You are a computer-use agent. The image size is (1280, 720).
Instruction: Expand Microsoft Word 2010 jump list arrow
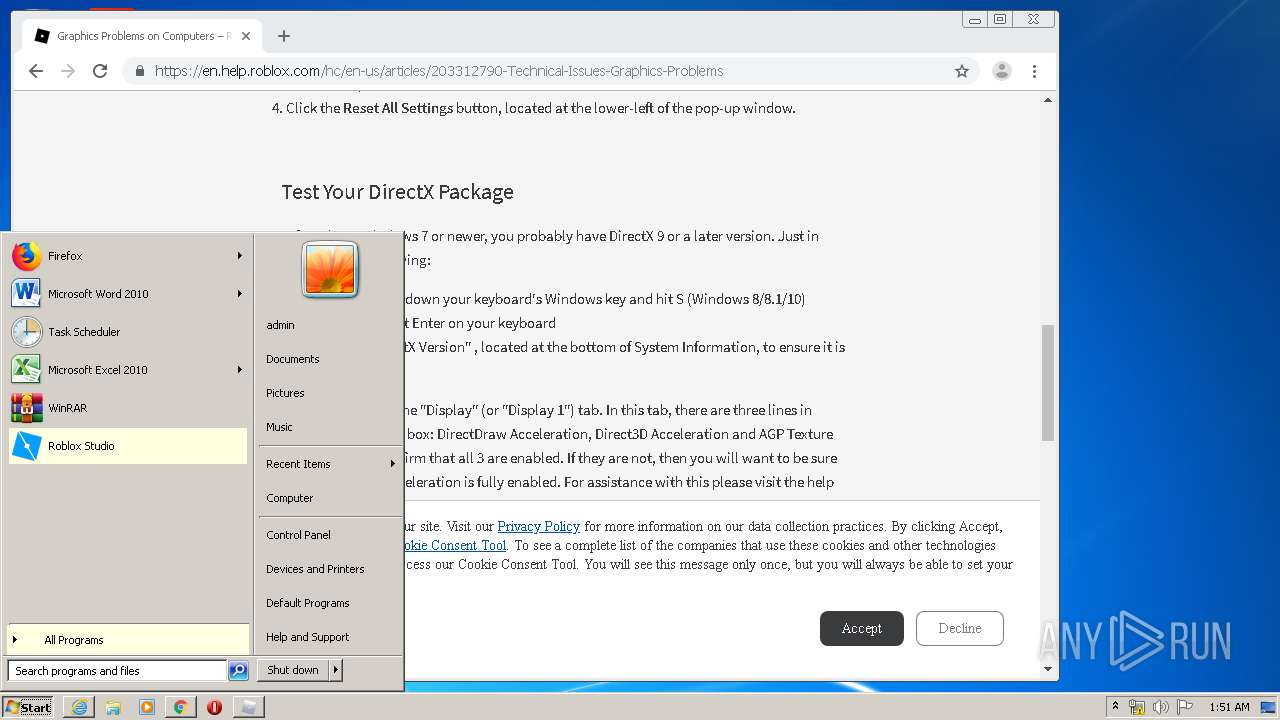239,294
